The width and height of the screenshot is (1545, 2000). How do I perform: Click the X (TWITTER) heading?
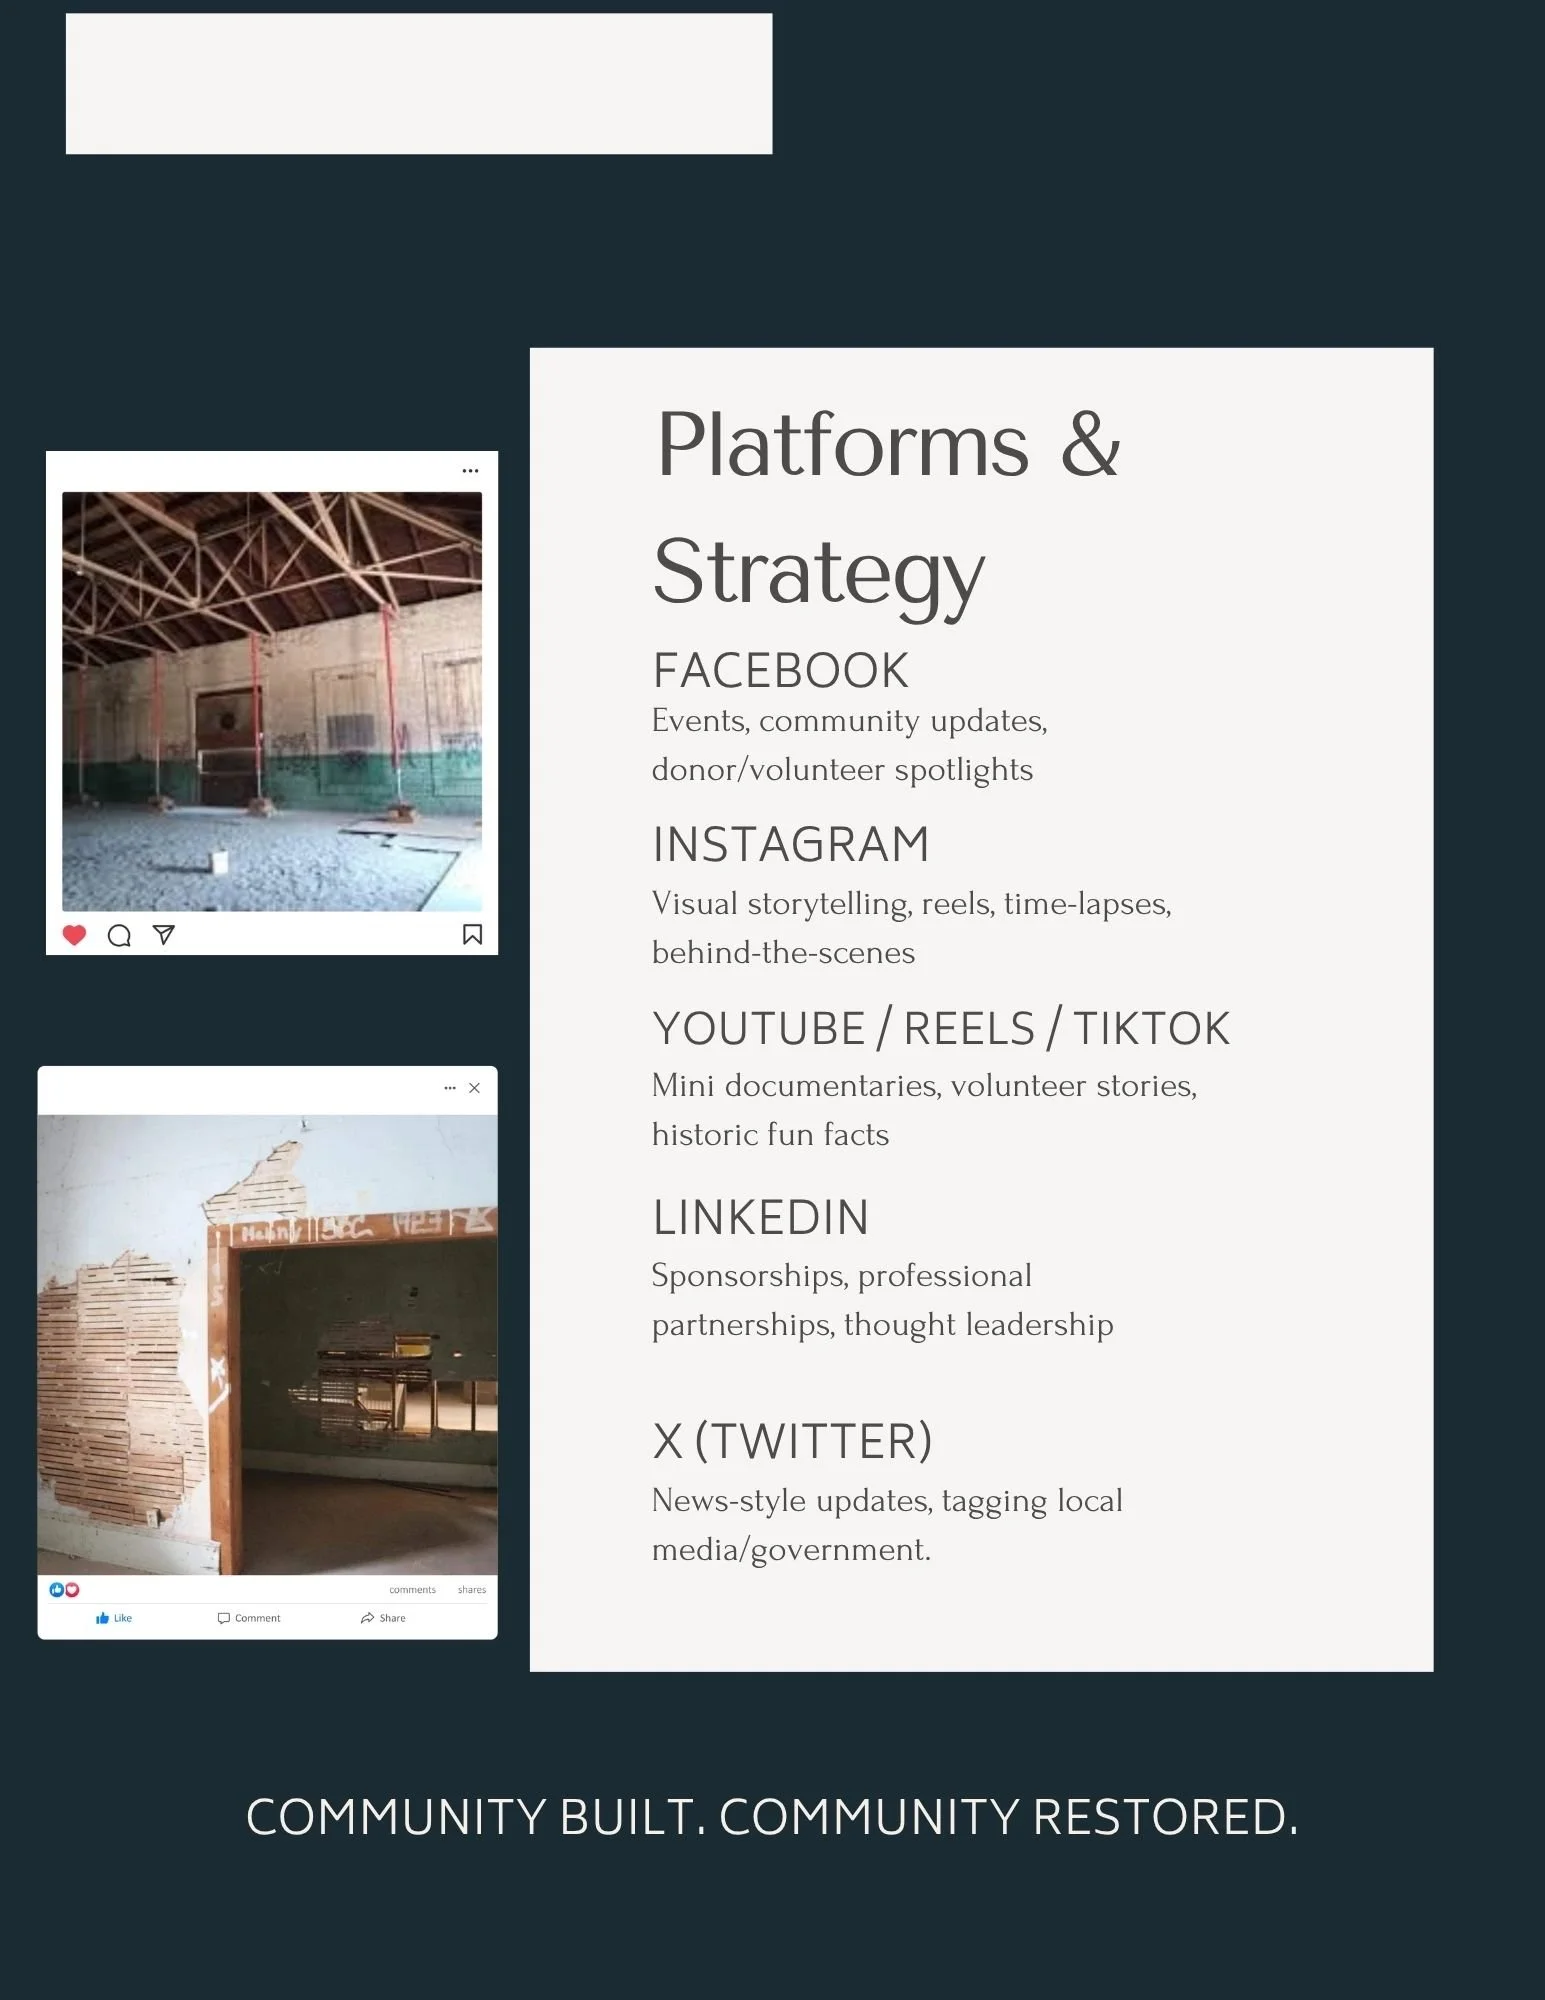tap(792, 1441)
